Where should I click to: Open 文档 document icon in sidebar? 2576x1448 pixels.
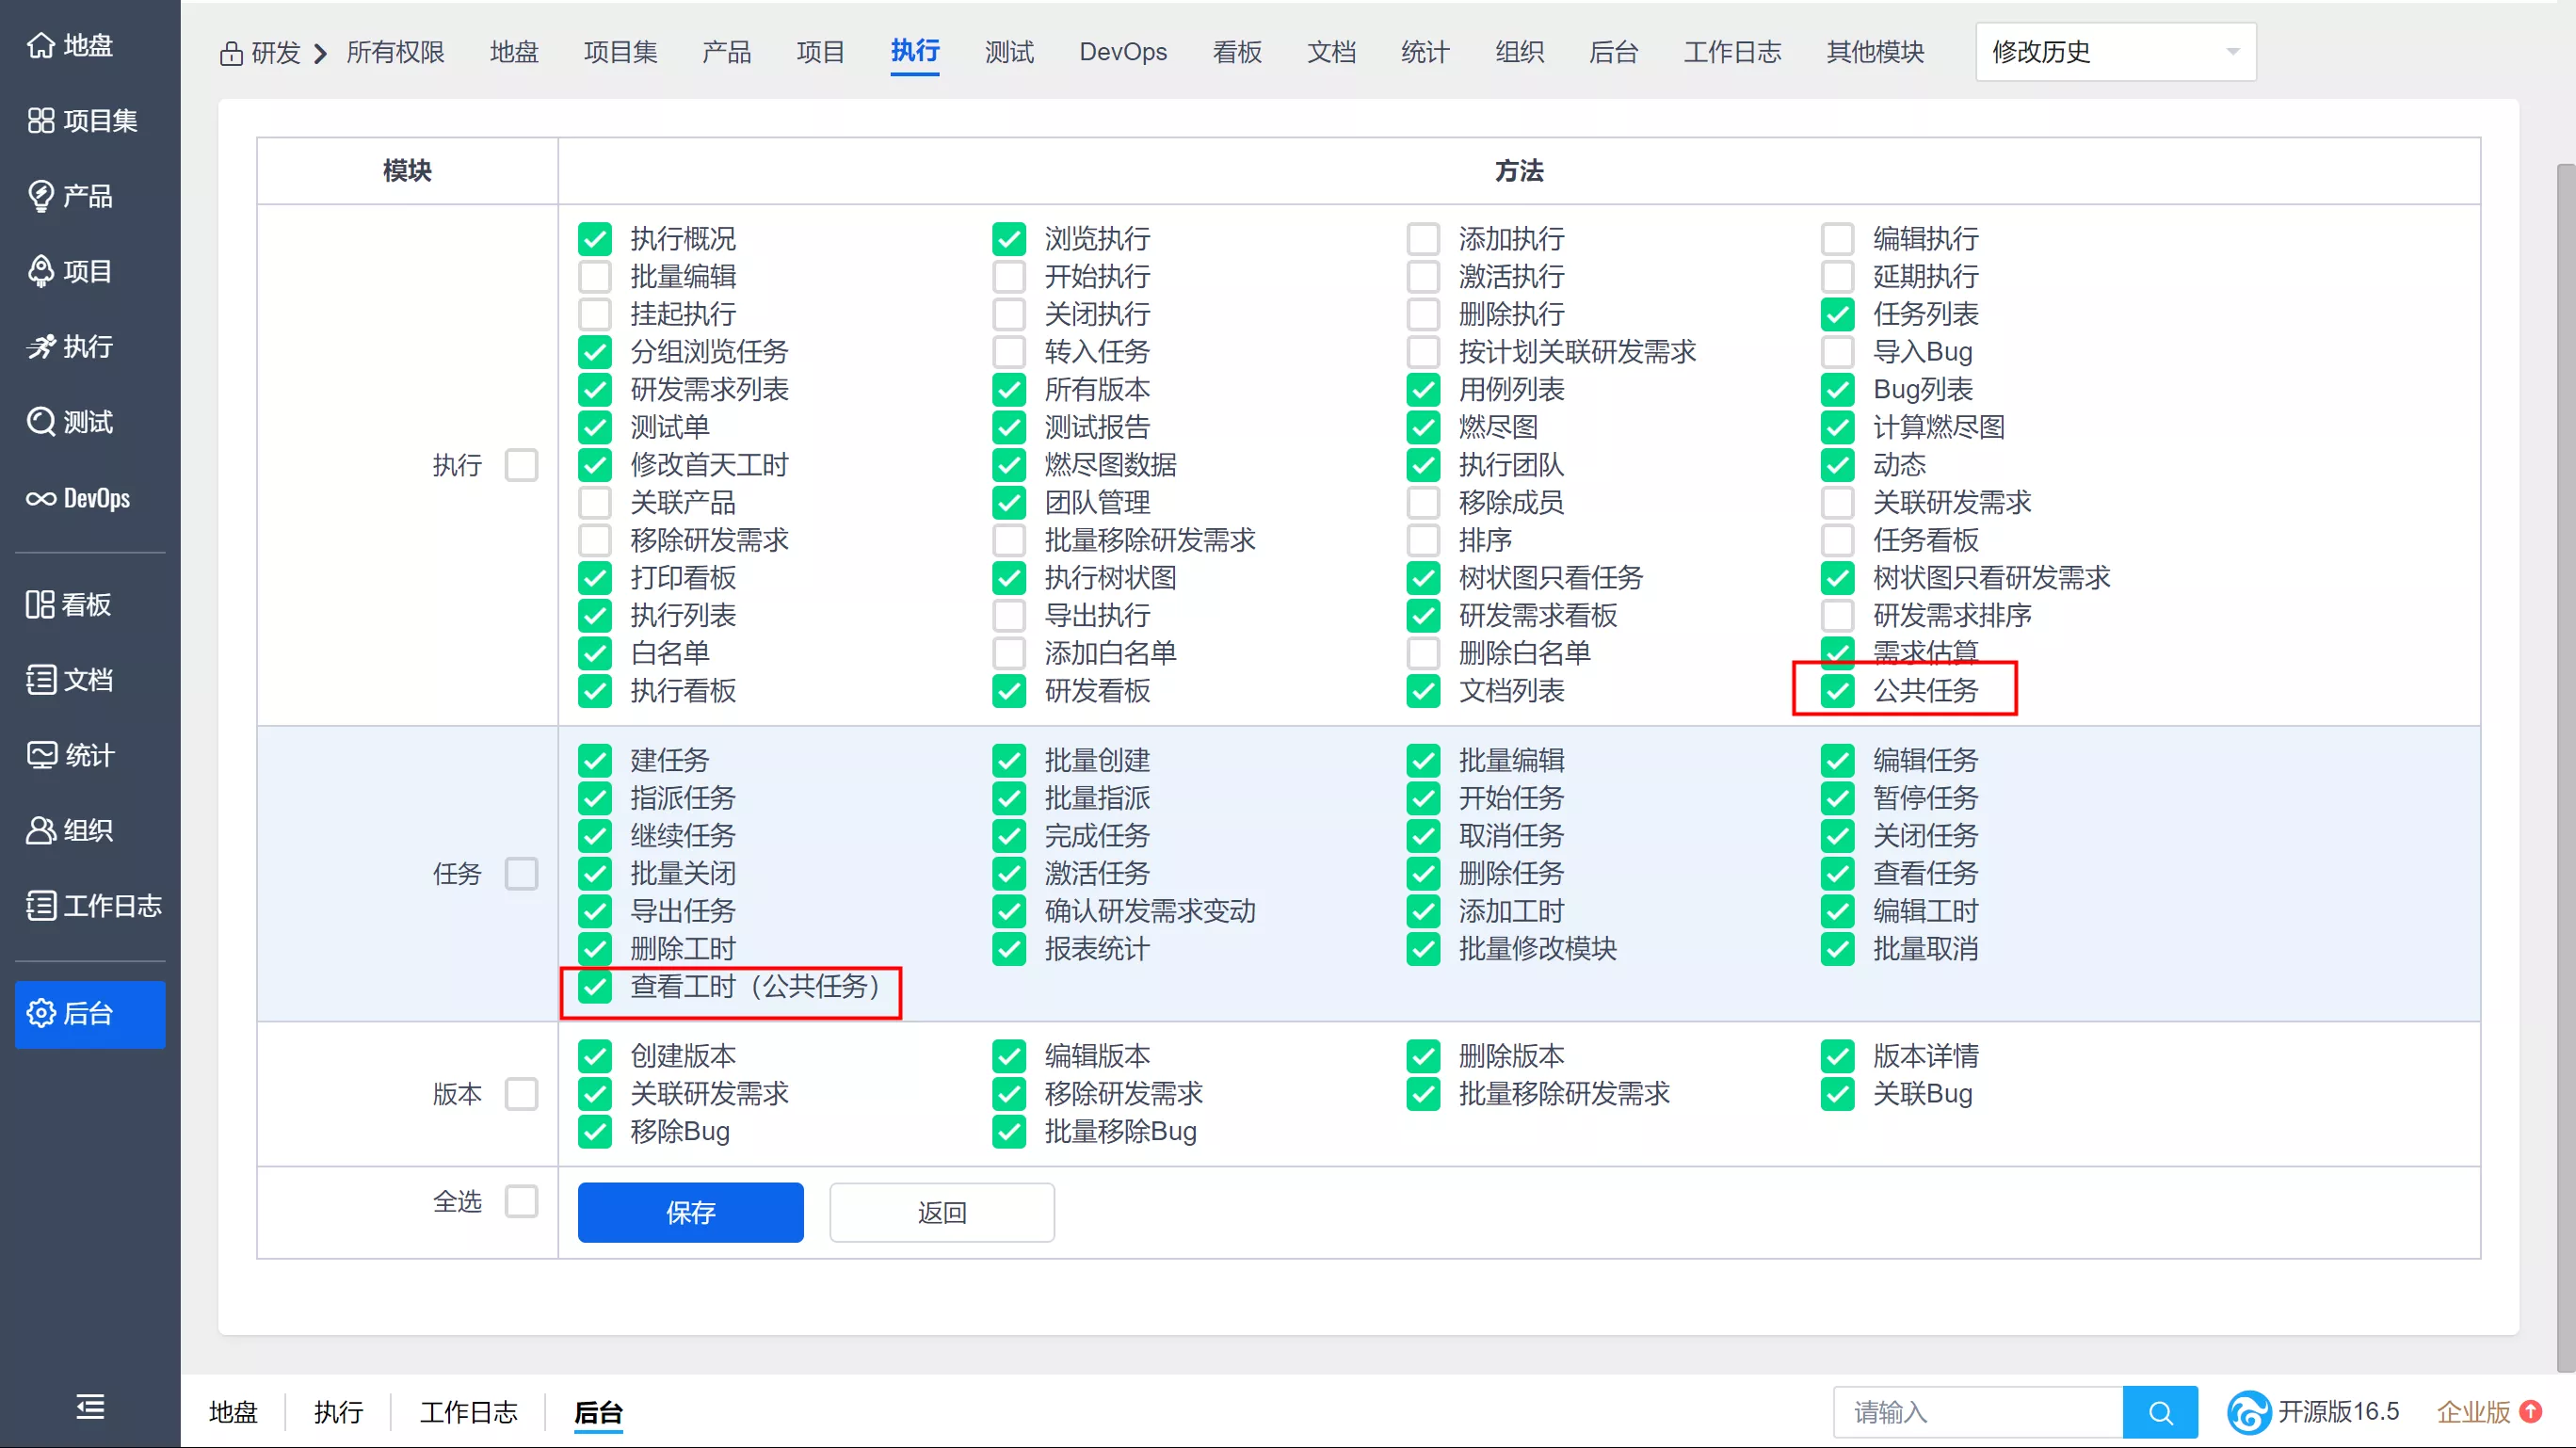[x=41, y=680]
